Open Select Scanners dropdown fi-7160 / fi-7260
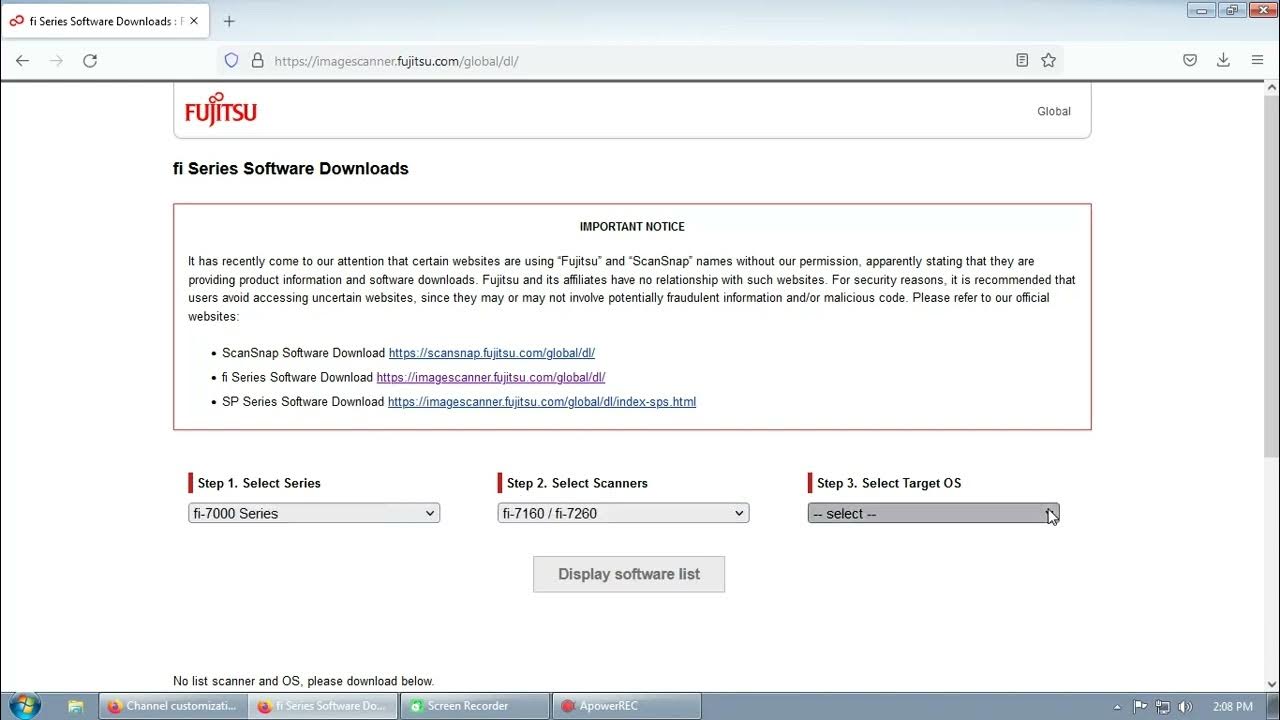1280x720 pixels. click(623, 513)
